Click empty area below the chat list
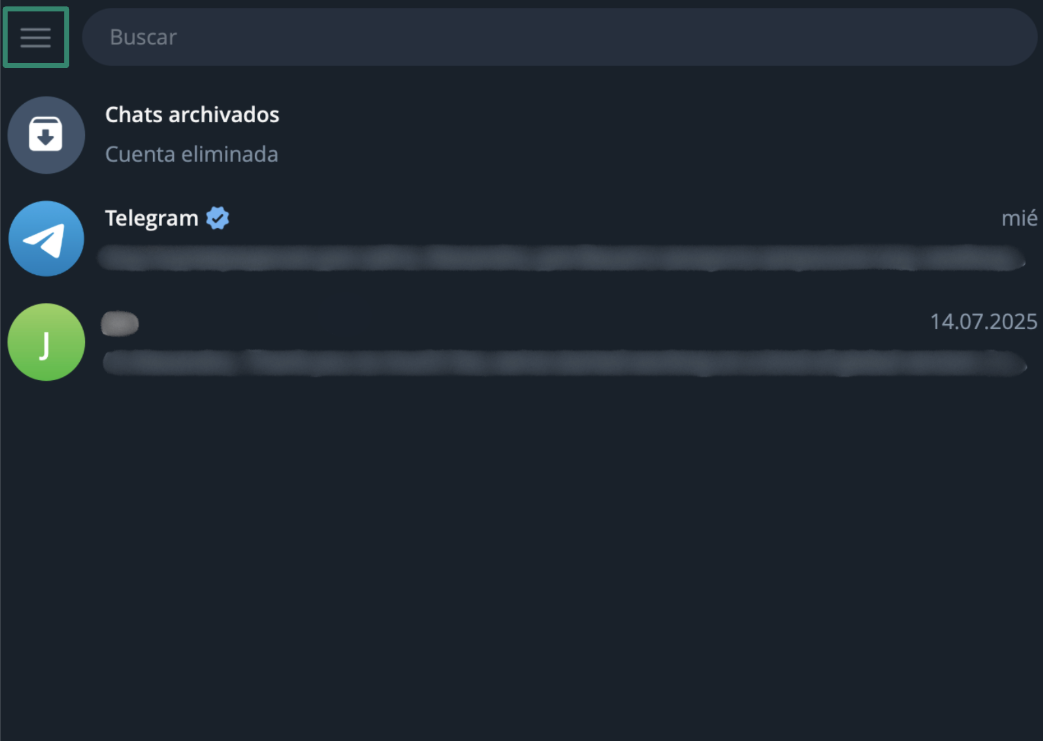The height and width of the screenshot is (741, 1043). tap(520, 560)
